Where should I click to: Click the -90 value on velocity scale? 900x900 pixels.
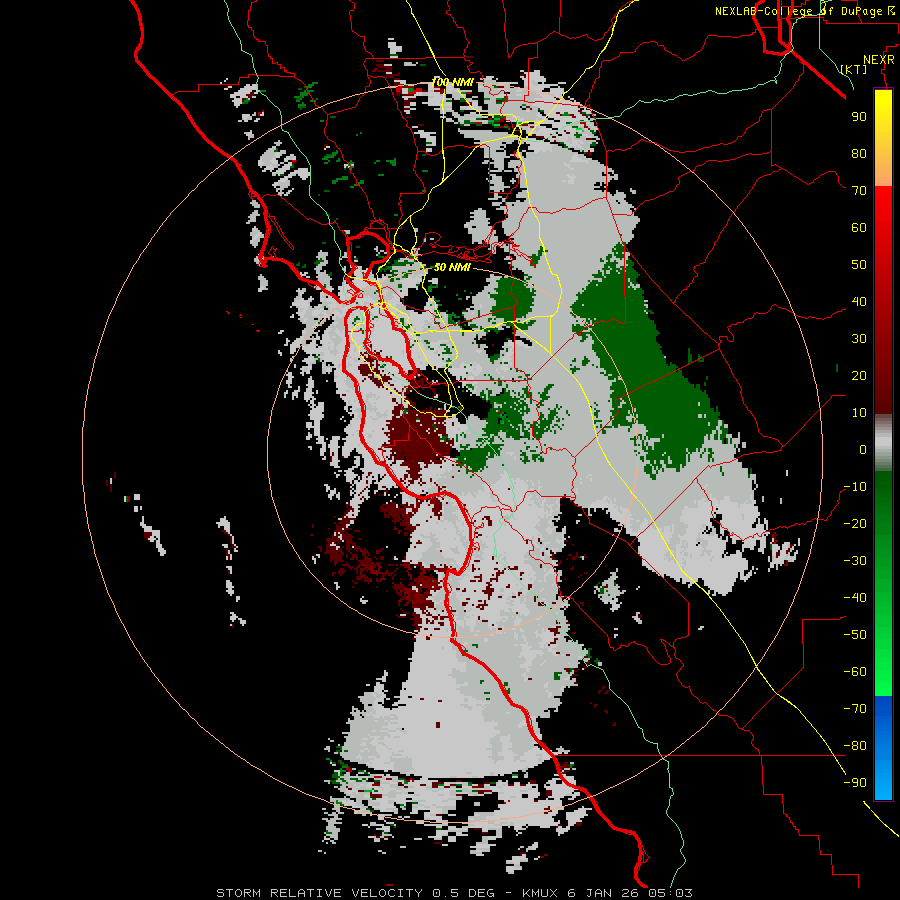point(855,783)
